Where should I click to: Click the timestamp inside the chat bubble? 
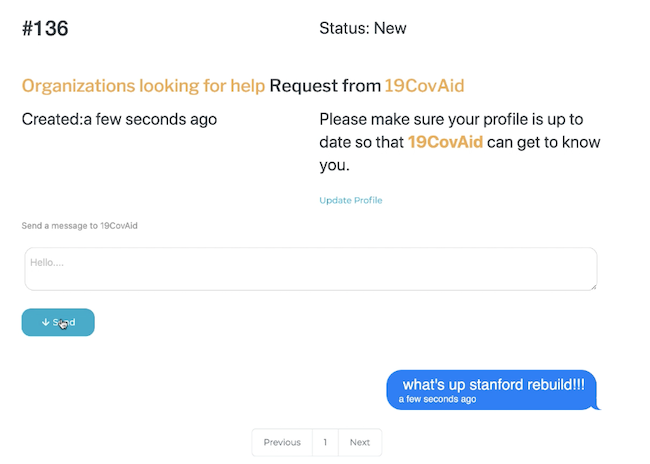click(437, 400)
